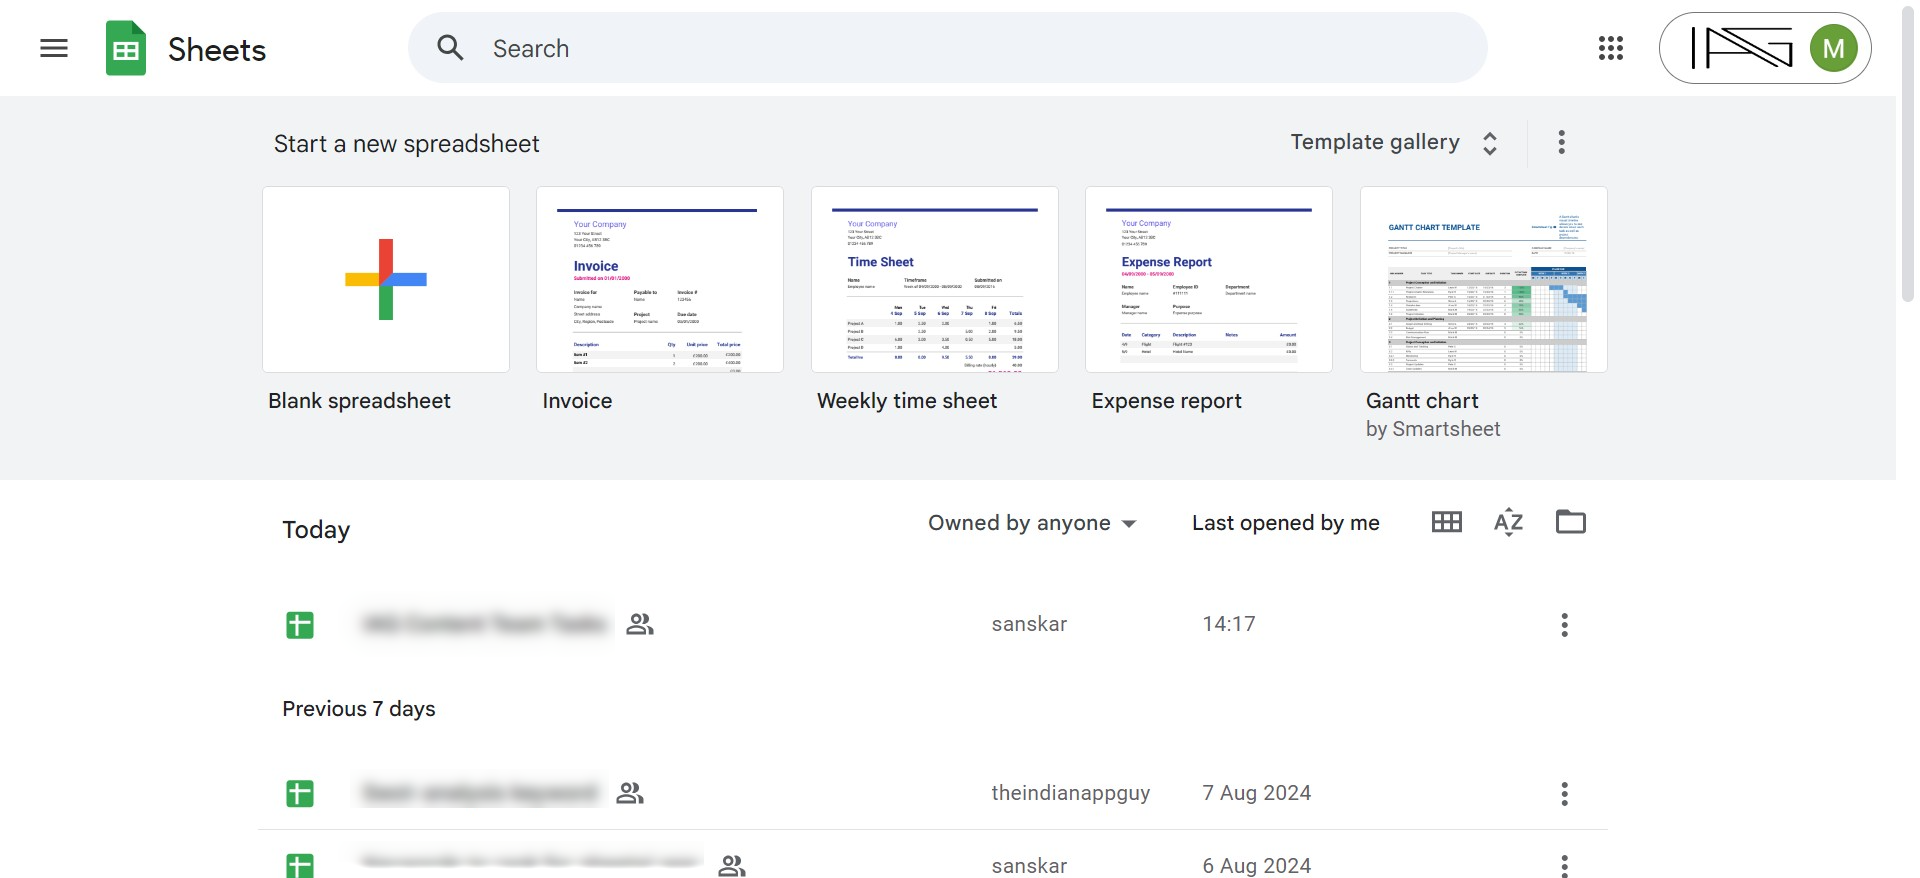Click the Start a new spreadsheet heading
1920x878 pixels.
click(x=407, y=144)
